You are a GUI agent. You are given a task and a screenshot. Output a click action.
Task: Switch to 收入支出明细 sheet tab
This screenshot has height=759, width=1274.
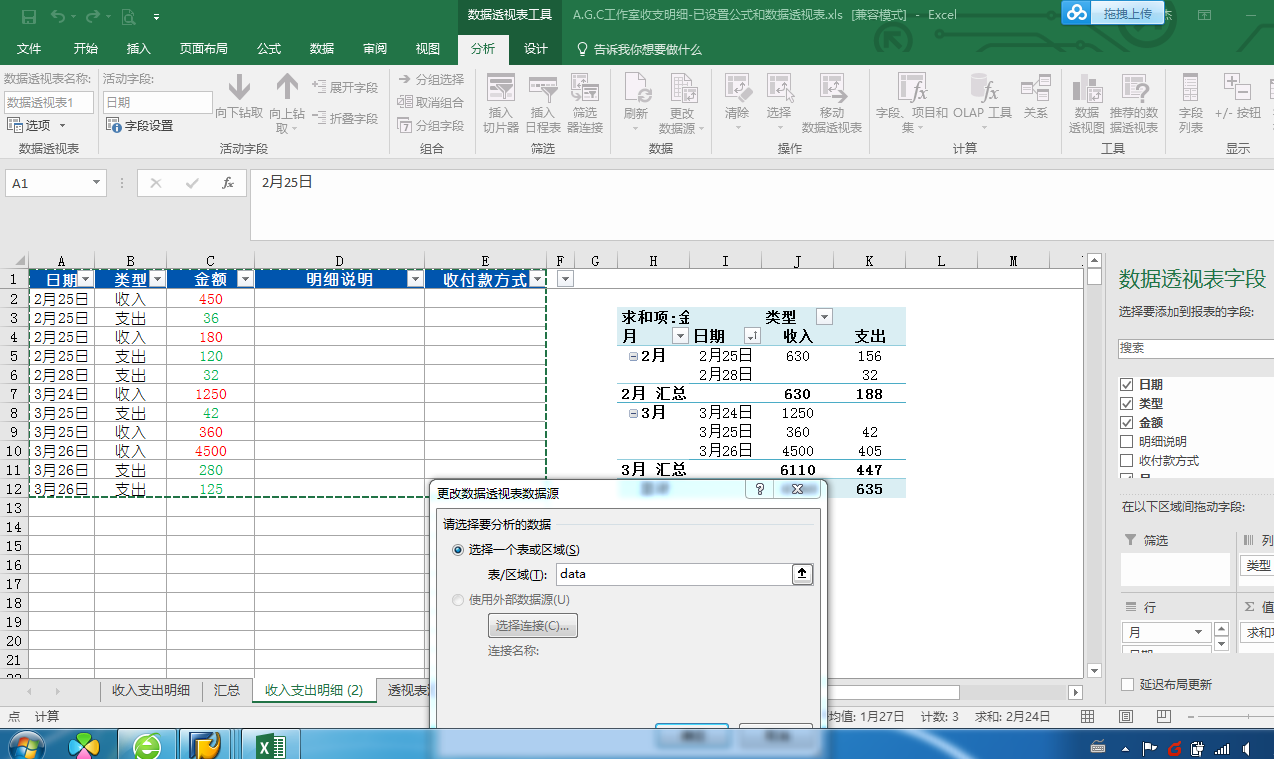[151, 690]
